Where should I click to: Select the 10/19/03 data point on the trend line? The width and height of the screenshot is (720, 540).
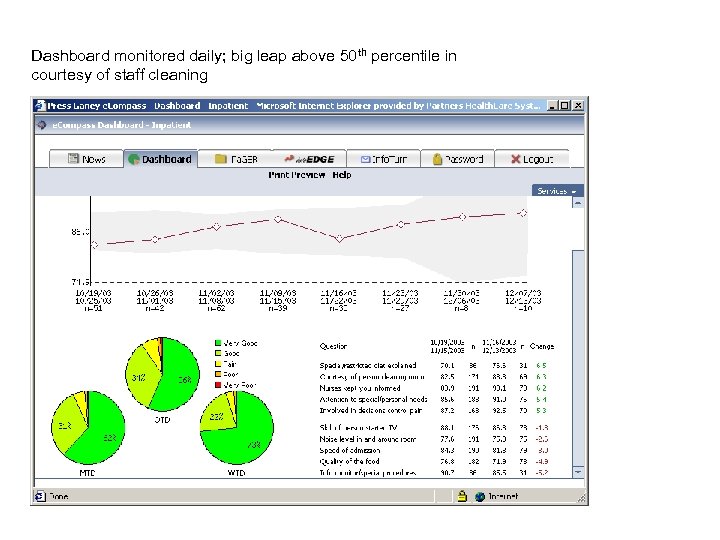(x=94, y=245)
